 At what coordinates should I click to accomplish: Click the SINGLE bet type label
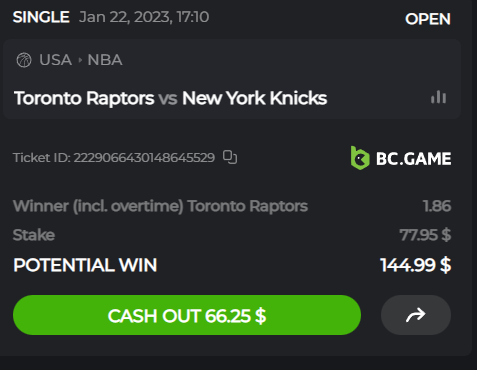(41, 17)
